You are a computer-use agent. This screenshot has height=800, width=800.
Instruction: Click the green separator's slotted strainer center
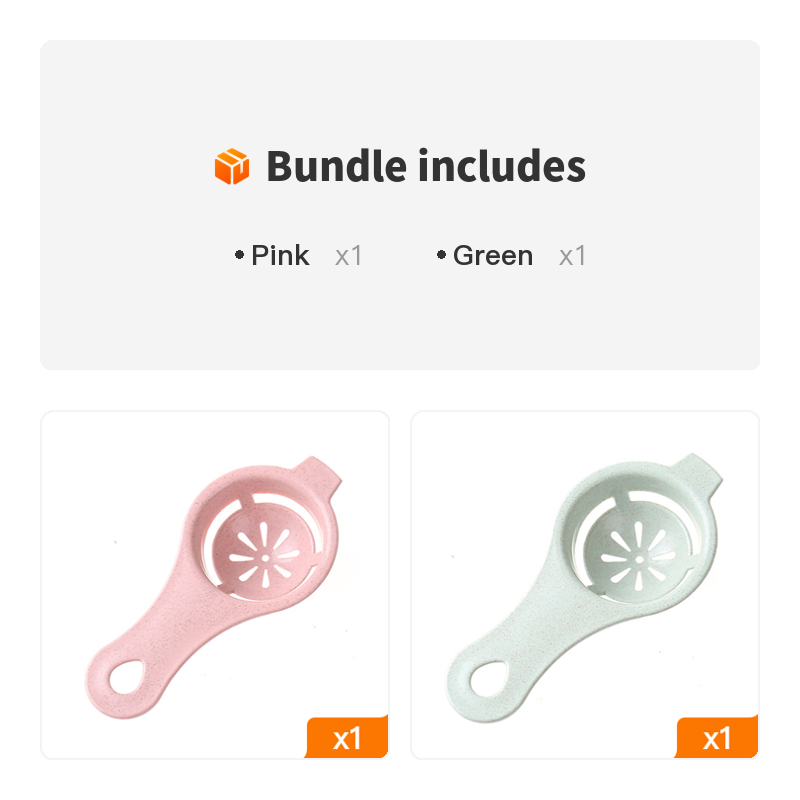[638, 559]
